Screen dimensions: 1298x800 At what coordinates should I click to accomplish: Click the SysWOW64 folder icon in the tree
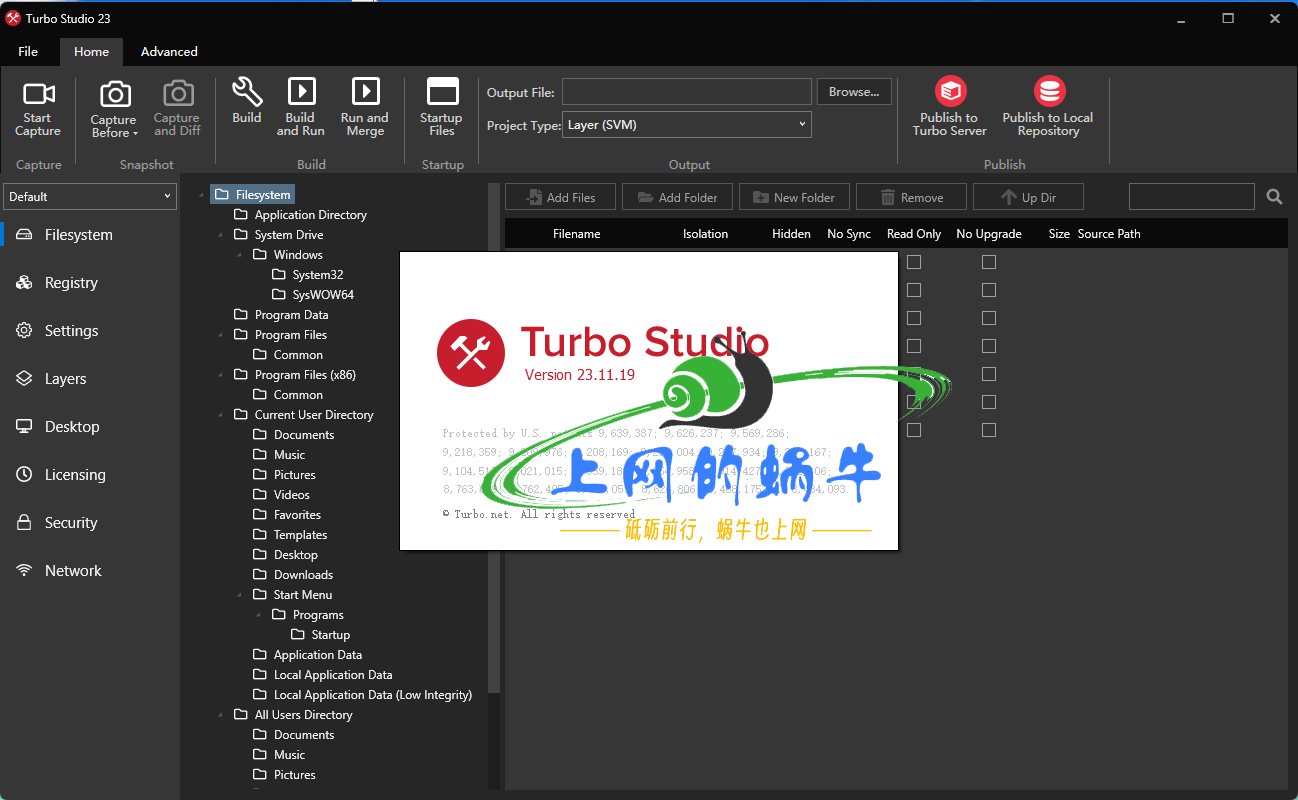279,294
